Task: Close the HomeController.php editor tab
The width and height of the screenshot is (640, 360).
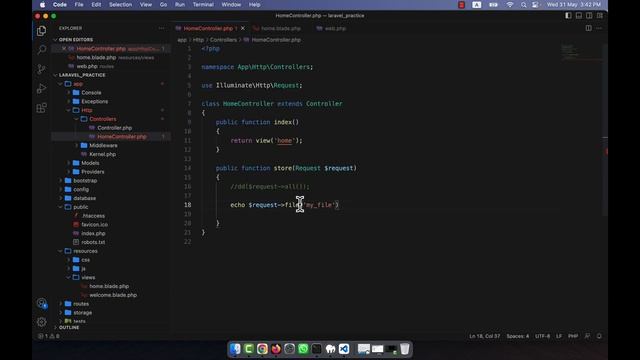Action: click(x=243, y=28)
